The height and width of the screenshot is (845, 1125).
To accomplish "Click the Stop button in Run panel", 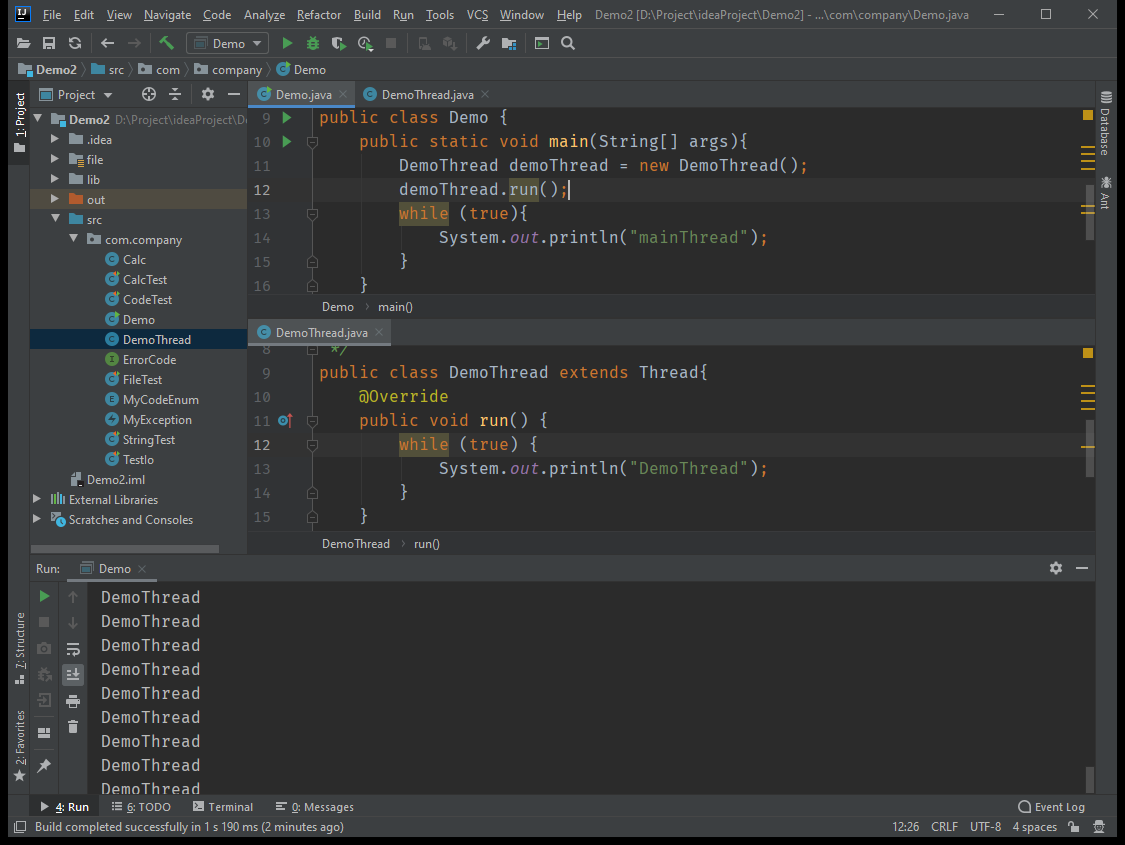I will pyautogui.click(x=44, y=623).
